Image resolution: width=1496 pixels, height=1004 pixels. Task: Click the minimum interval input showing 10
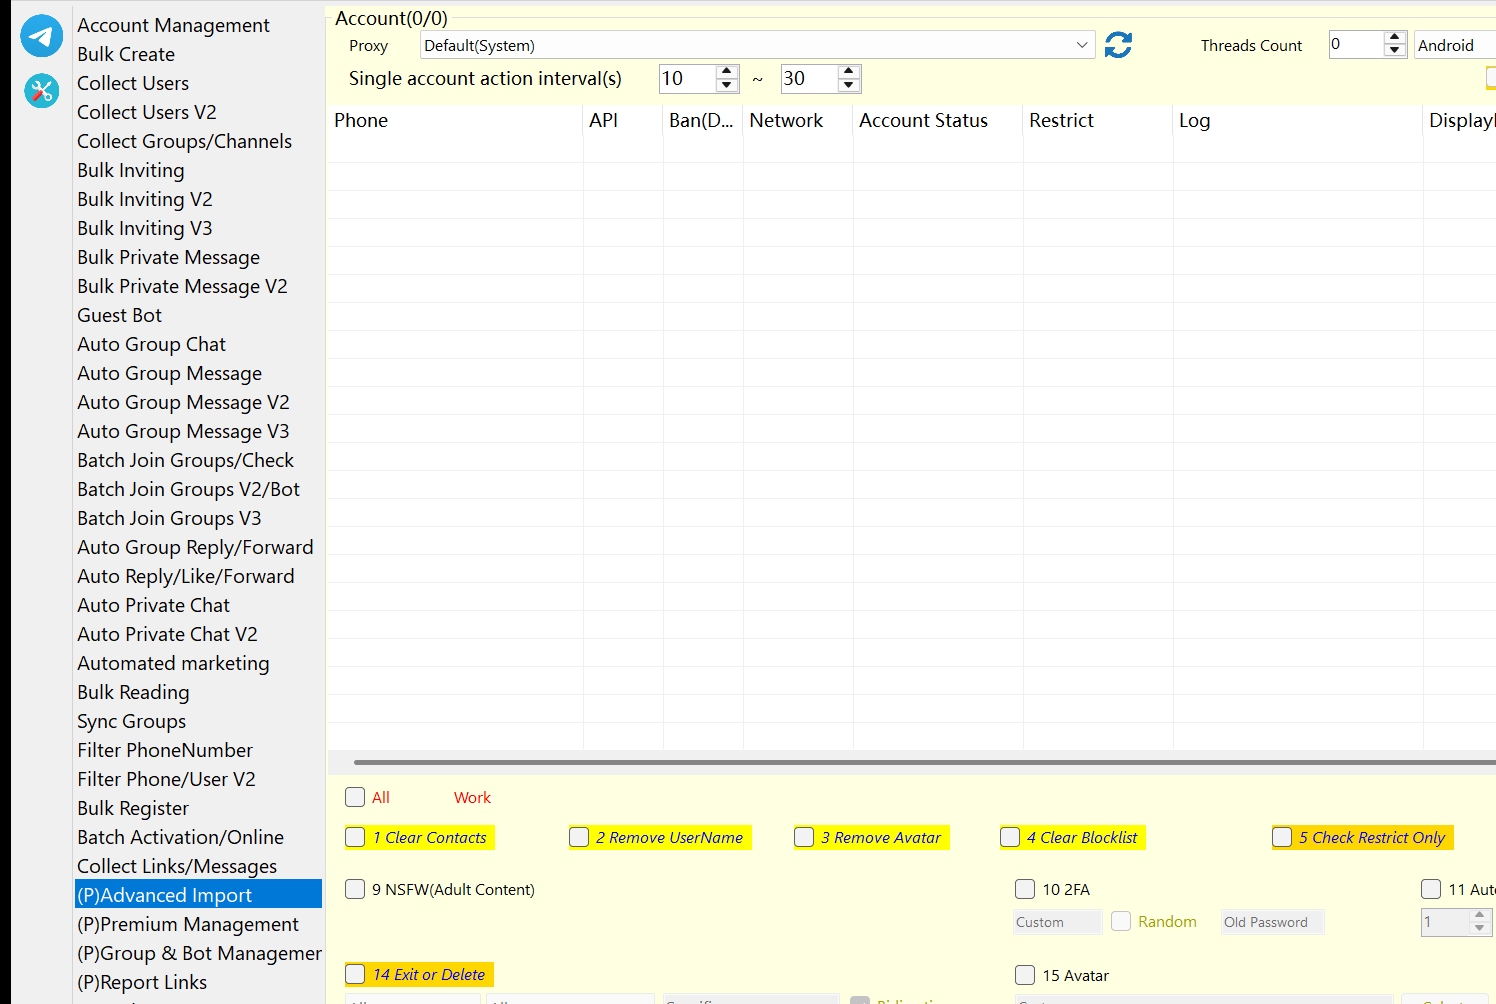click(688, 79)
